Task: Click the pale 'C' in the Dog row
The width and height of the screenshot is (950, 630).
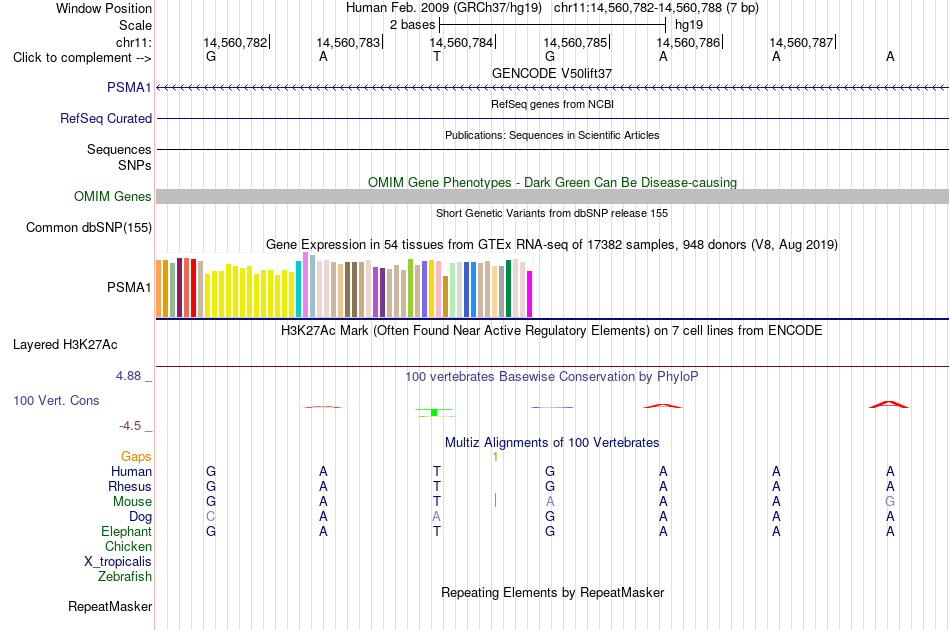Action: coord(211,517)
